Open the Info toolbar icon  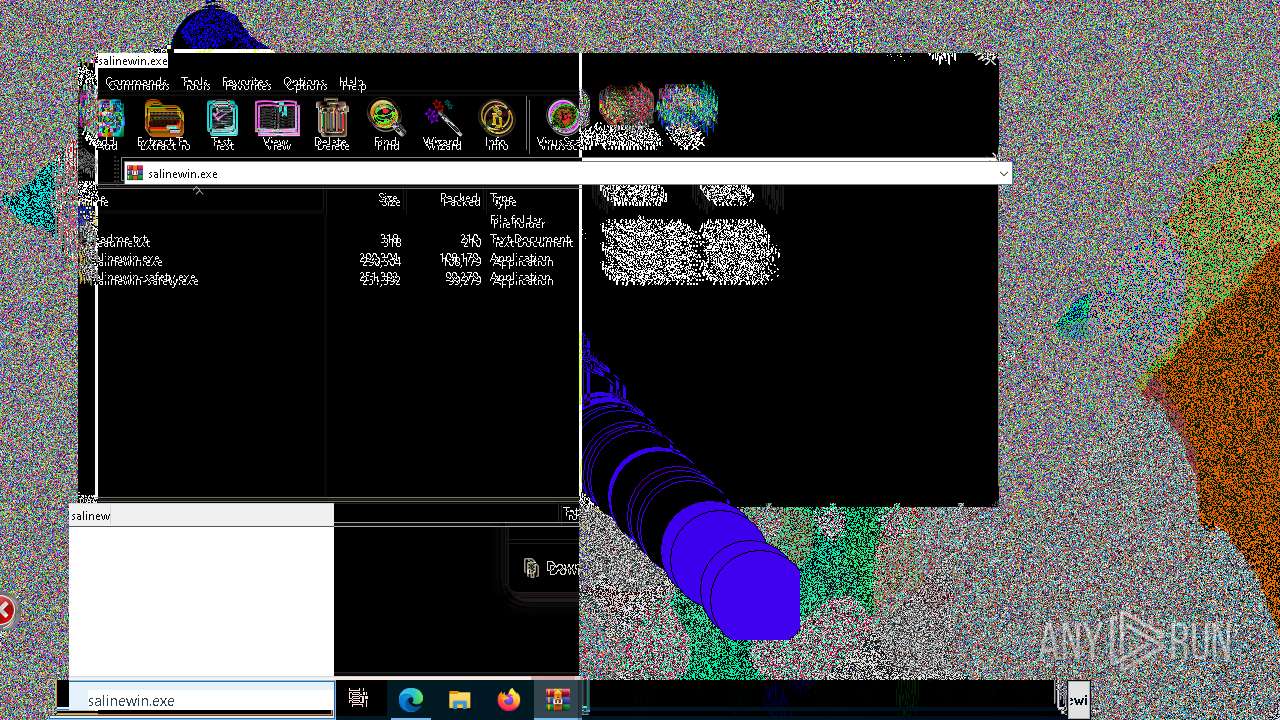pyautogui.click(x=496, y=124)
